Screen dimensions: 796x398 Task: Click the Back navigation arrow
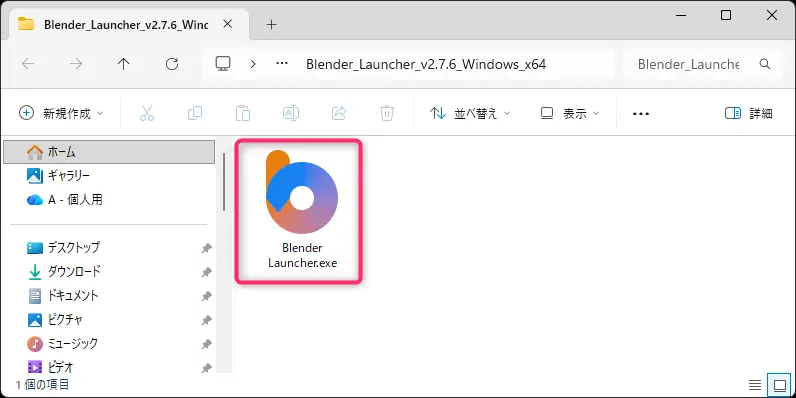pyautogui.click(x=27, y=64)
